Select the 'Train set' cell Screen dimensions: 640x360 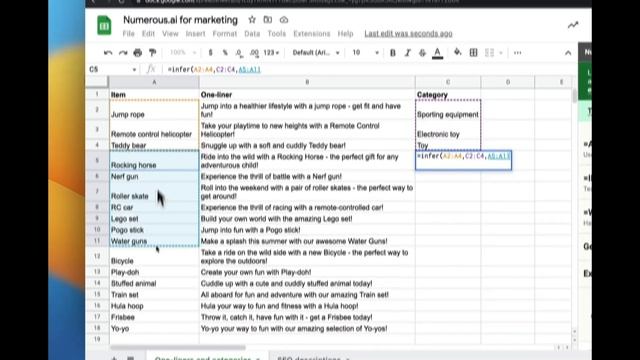coord(154,294)
